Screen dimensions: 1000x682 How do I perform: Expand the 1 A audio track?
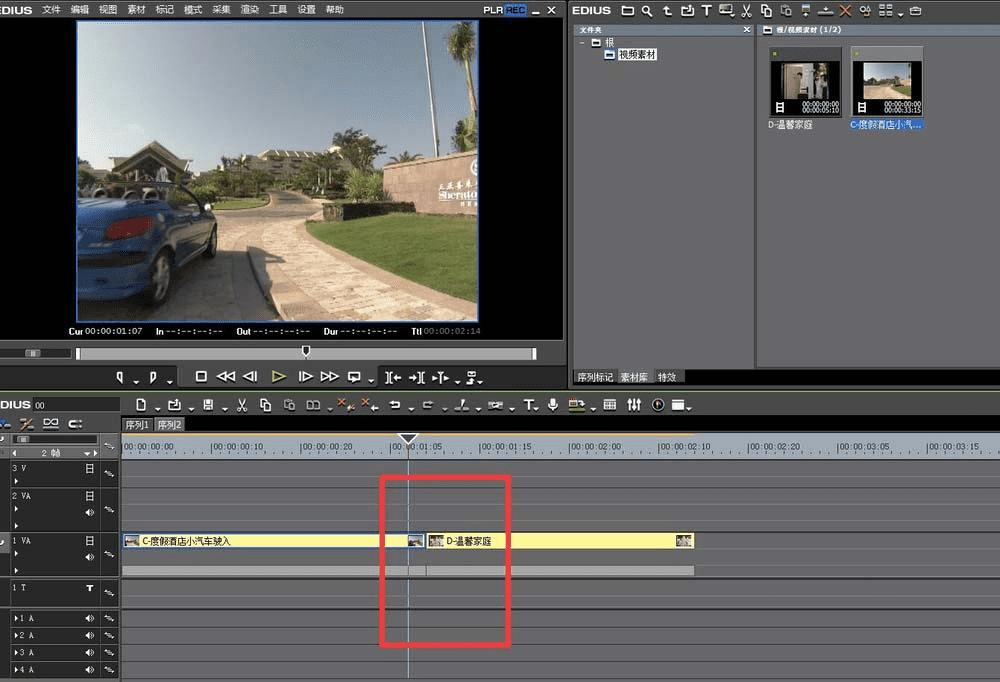click(15, 618)
